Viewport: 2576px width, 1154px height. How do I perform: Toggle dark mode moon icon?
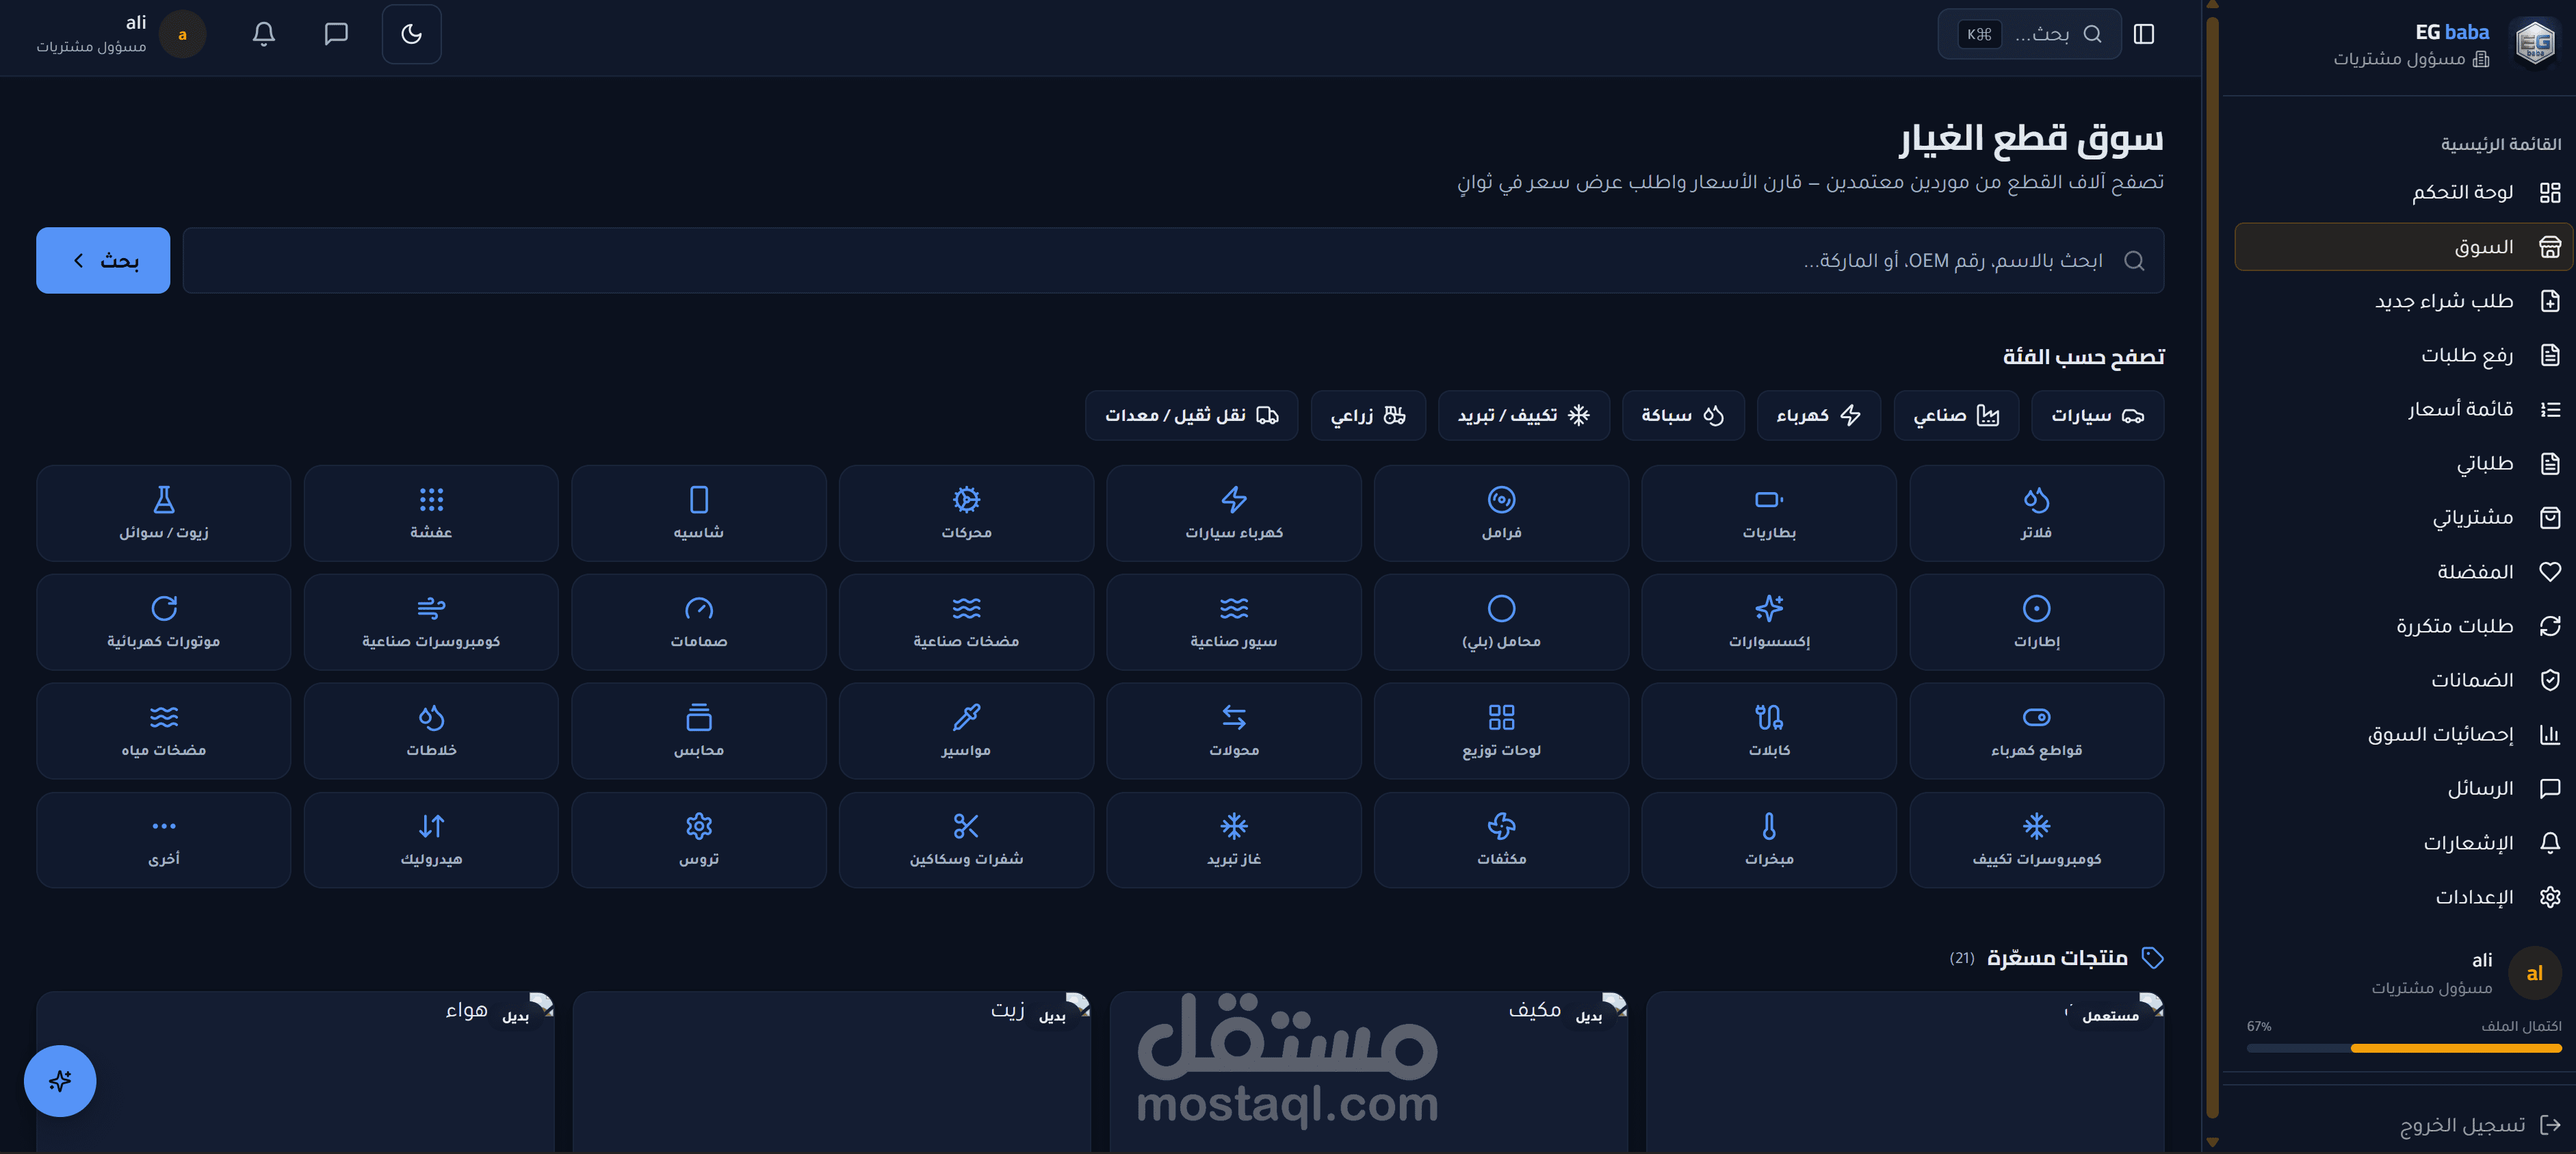pyautogui.click(x=411, y=34)
